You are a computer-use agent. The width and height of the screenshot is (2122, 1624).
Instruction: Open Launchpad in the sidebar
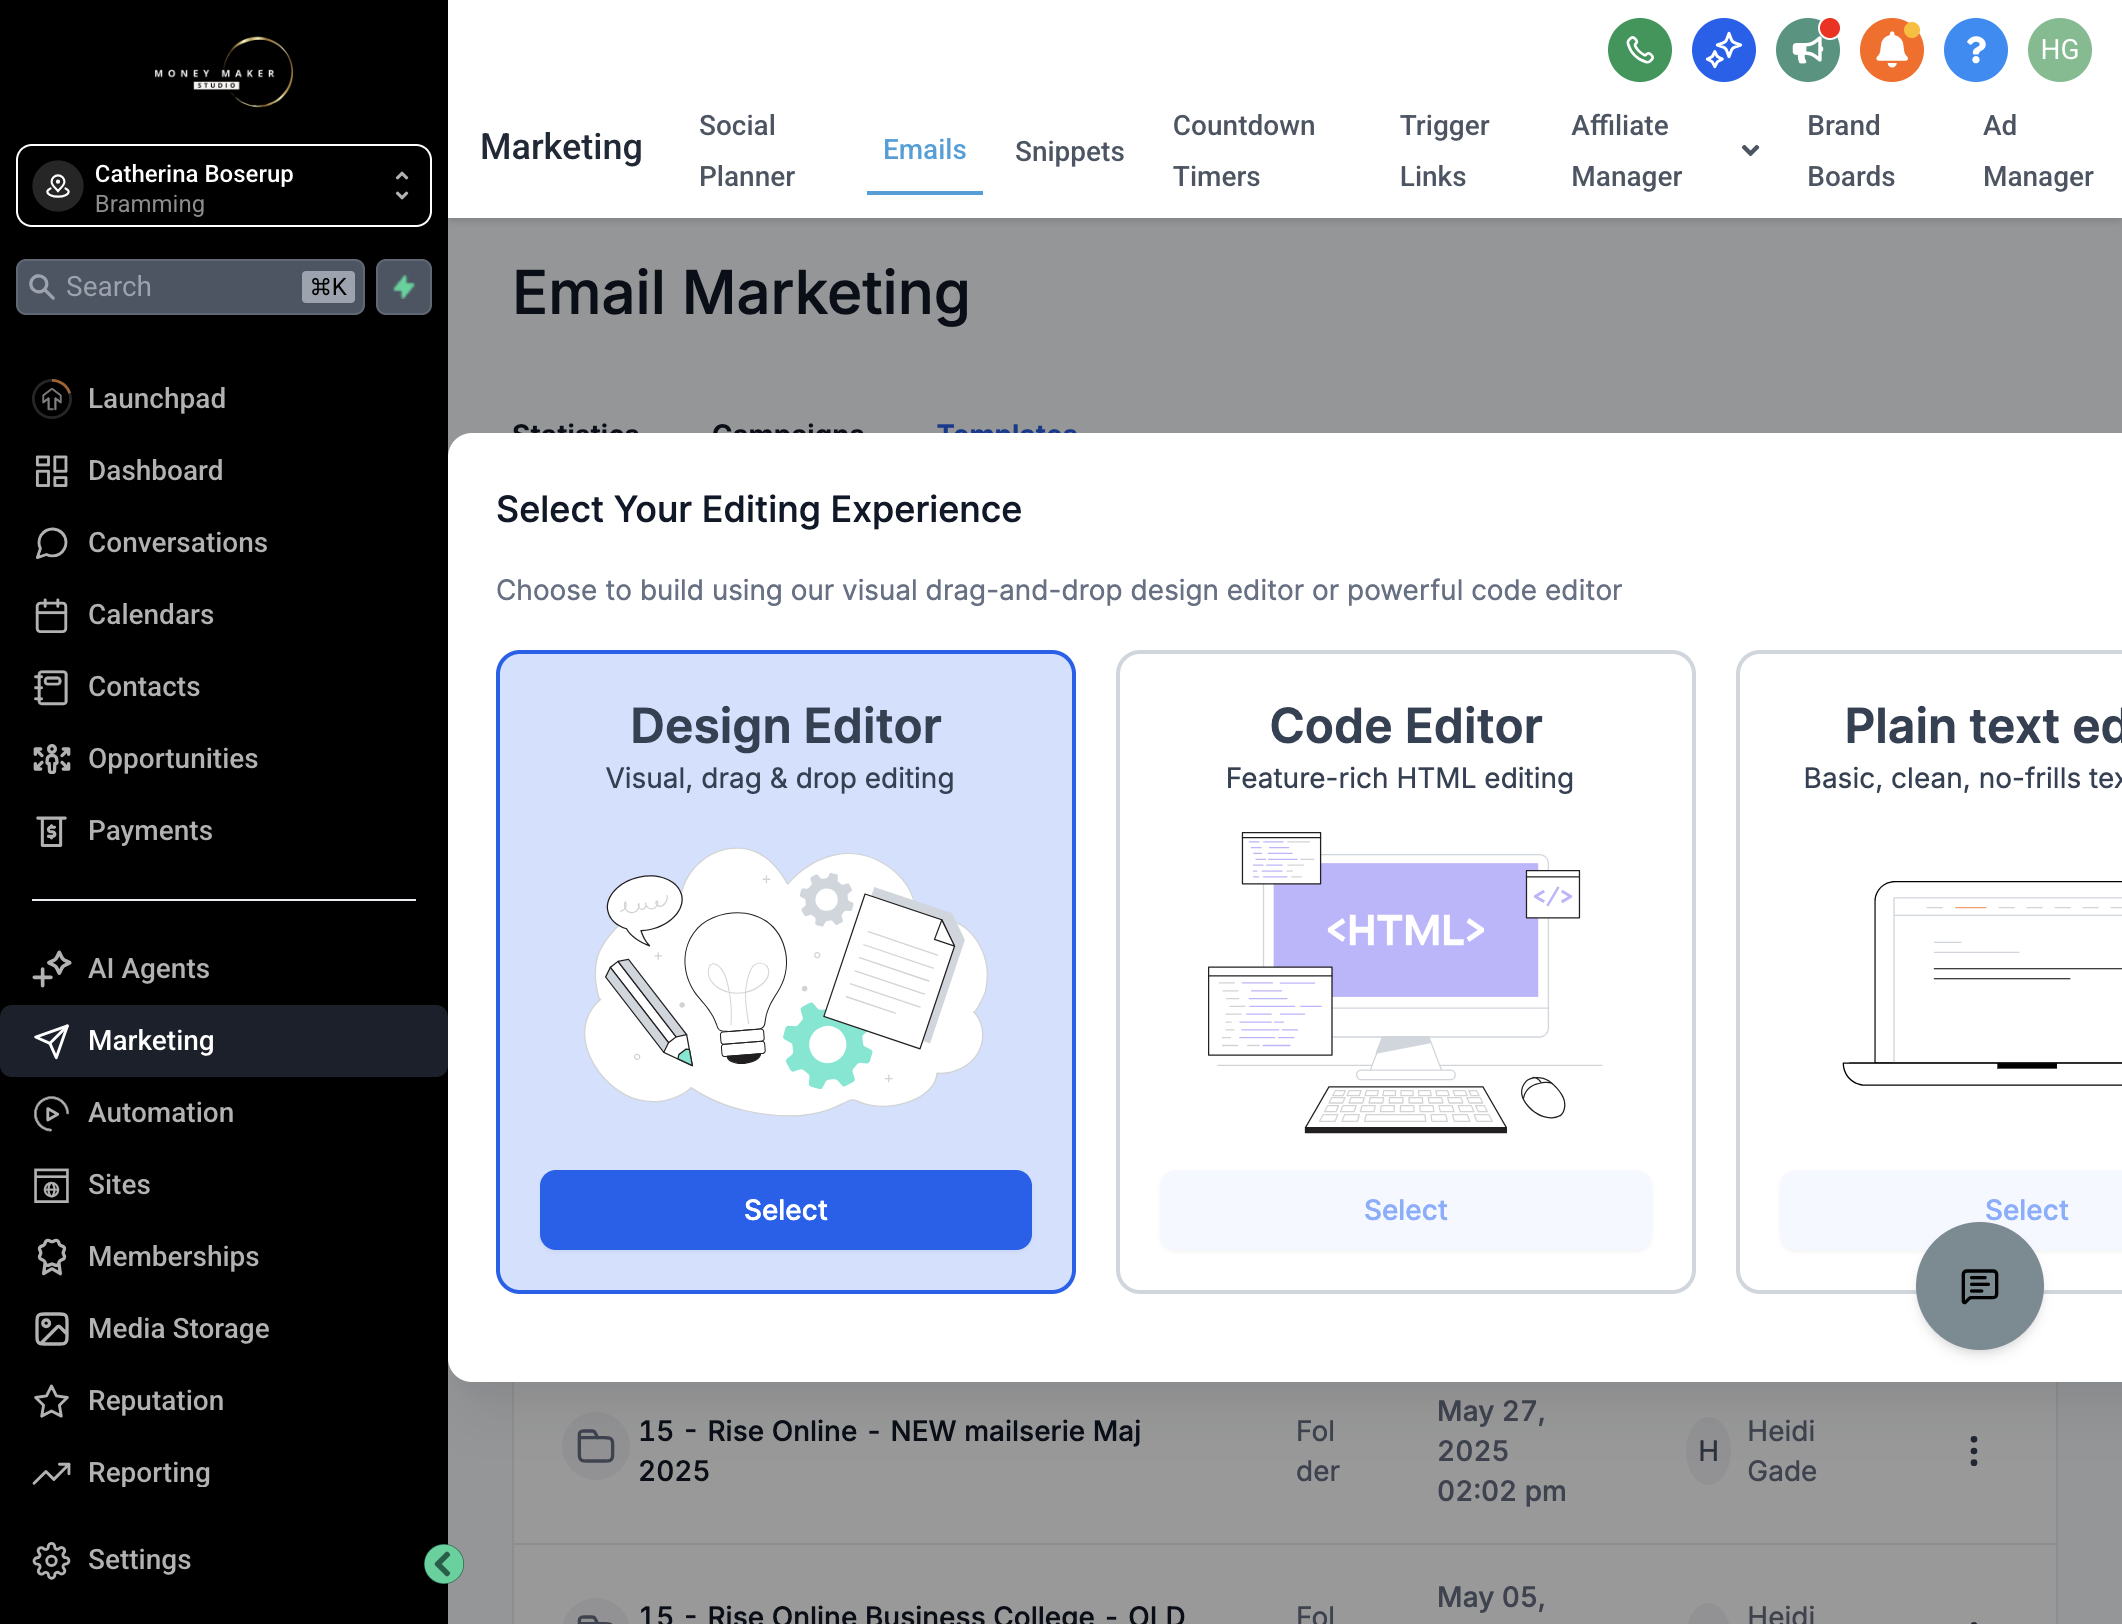point(156,398)
